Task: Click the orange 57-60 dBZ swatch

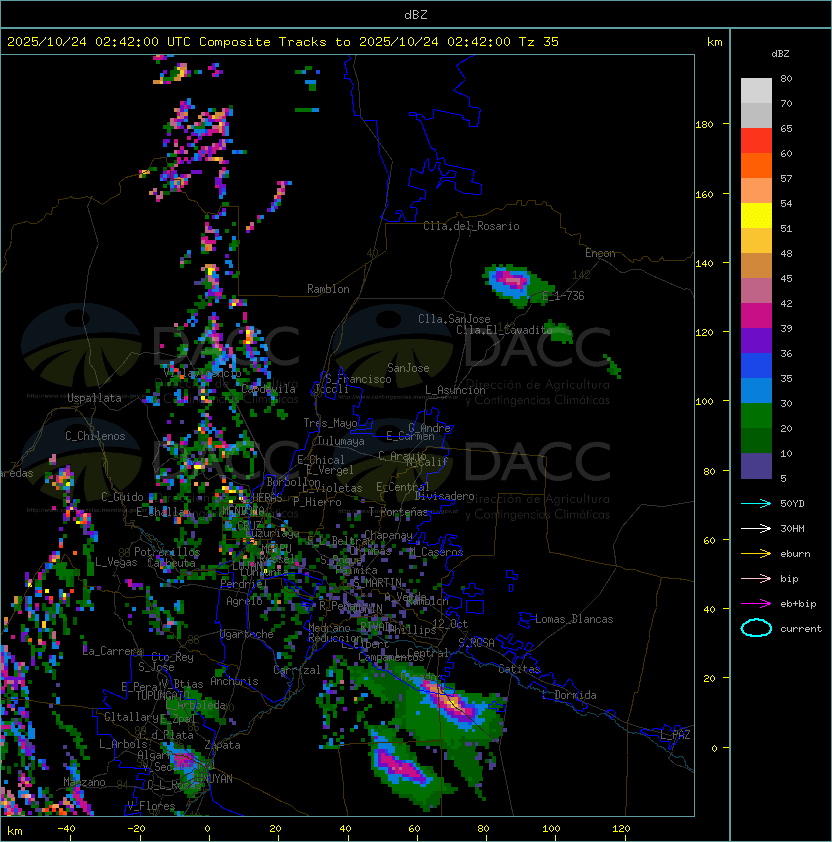Action: click(x=756, y=166)
